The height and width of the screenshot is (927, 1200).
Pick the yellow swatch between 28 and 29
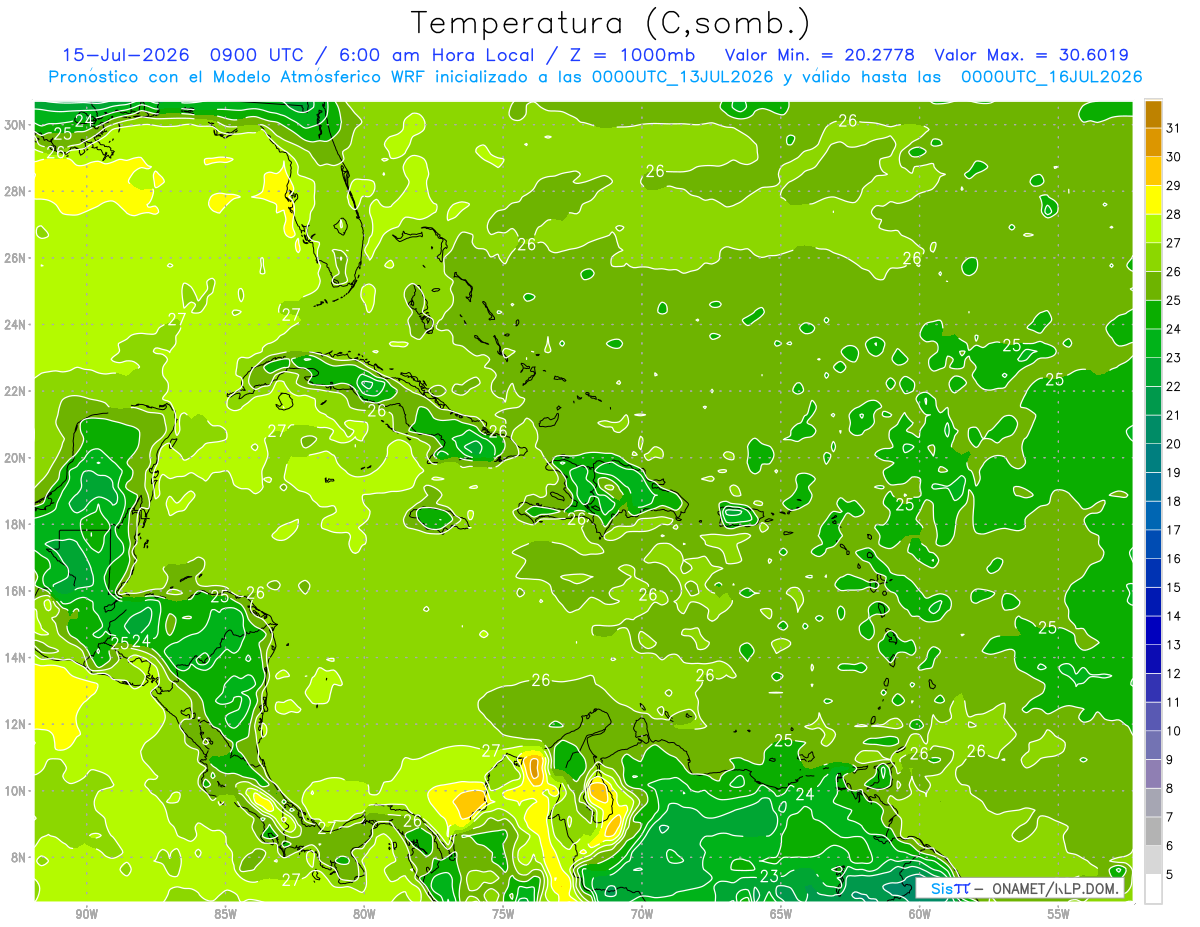(1153, 200)
